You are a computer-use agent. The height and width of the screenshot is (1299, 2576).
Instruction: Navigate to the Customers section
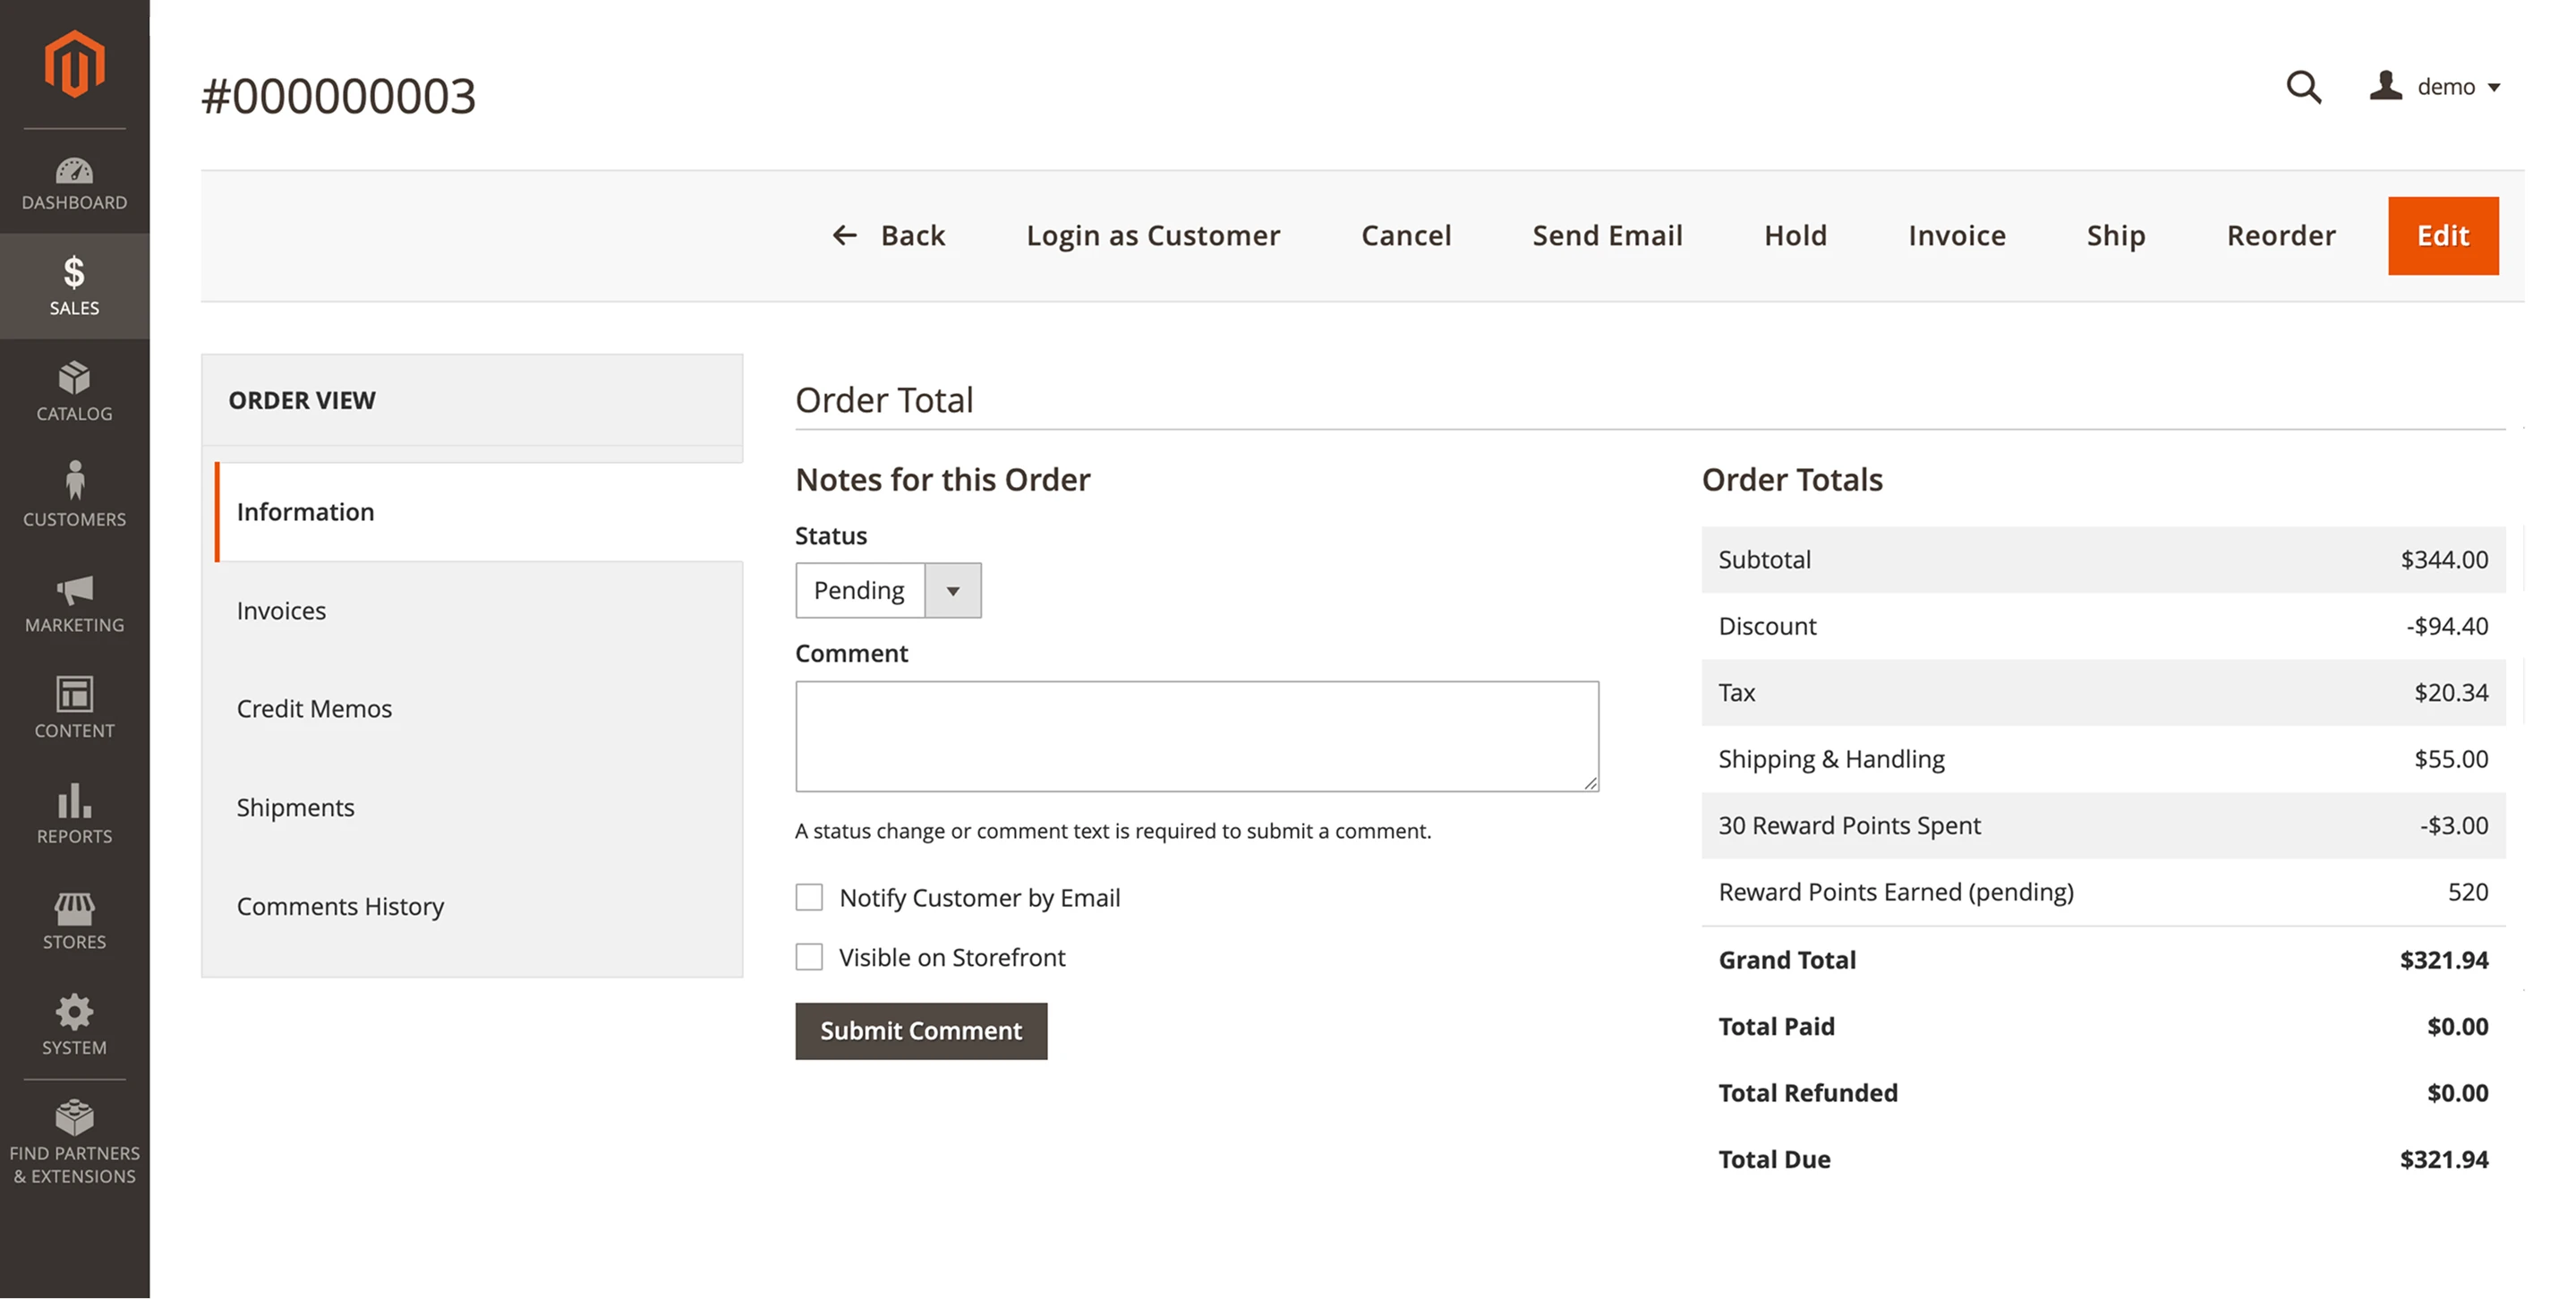(x=74, y=495)
